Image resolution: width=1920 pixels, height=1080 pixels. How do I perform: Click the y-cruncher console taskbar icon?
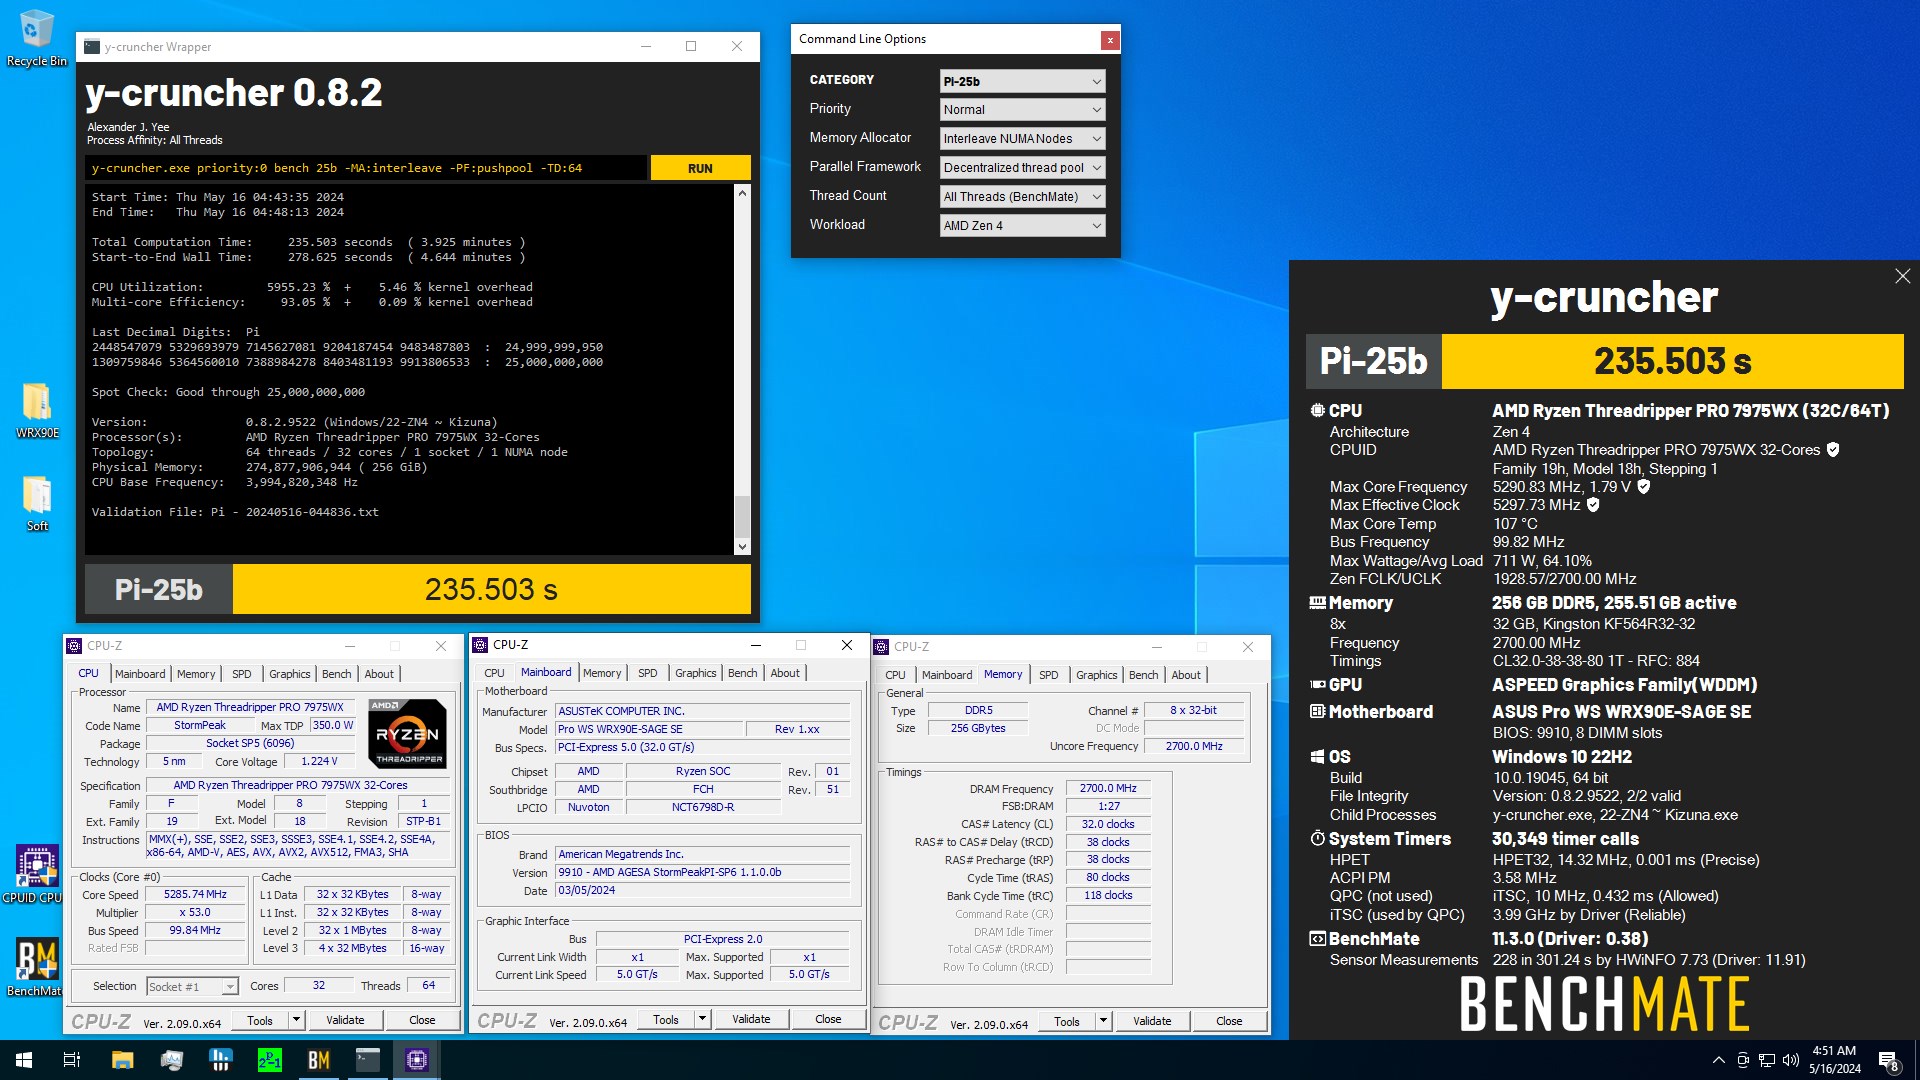point(368,1060)
